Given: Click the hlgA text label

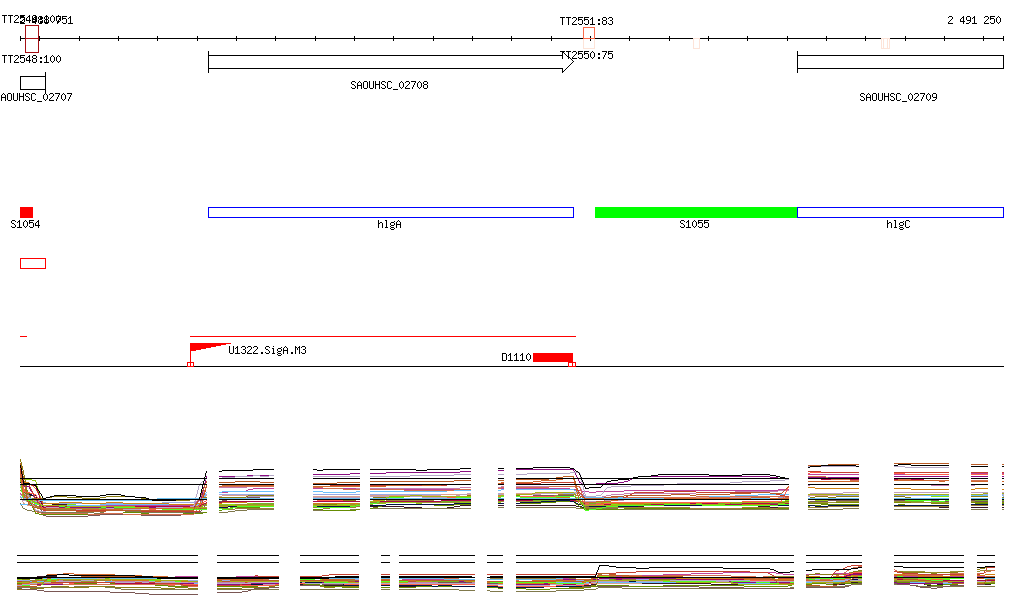Looking at the screenshot, I should click(x=389, y=225).
